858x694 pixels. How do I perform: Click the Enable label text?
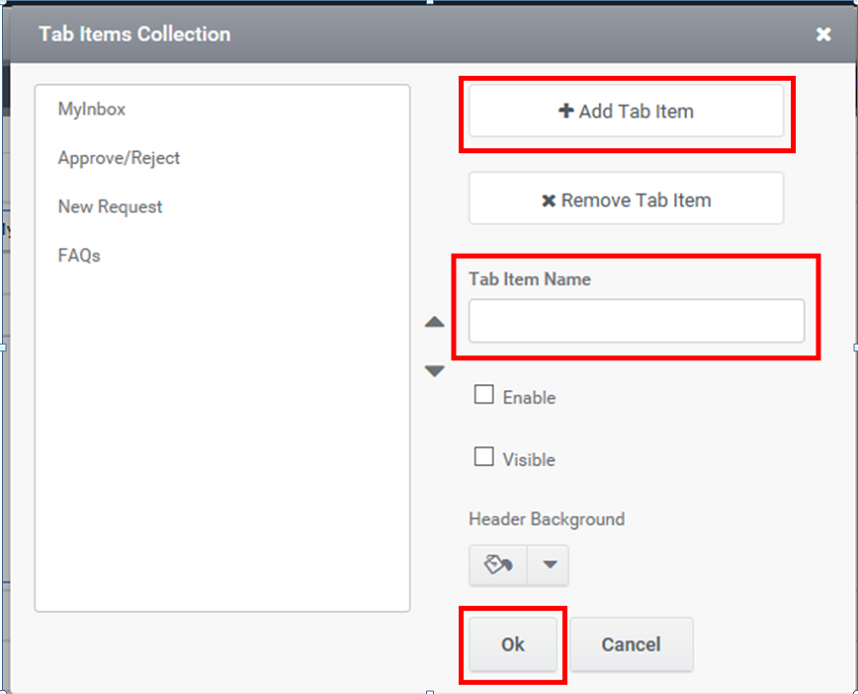click(529, 397)
